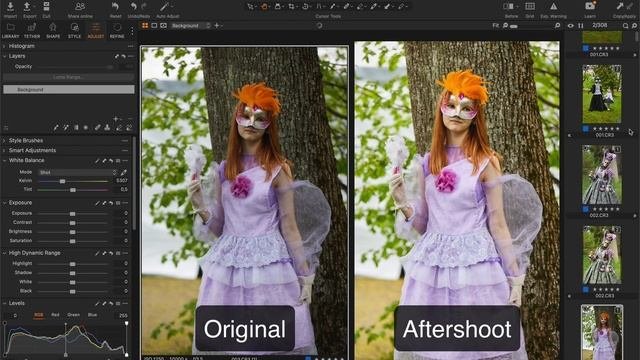The height and width of the screenshot is (360, 640).
Task: Switch to the Library tool tab
Action: (x=11, y=31)
